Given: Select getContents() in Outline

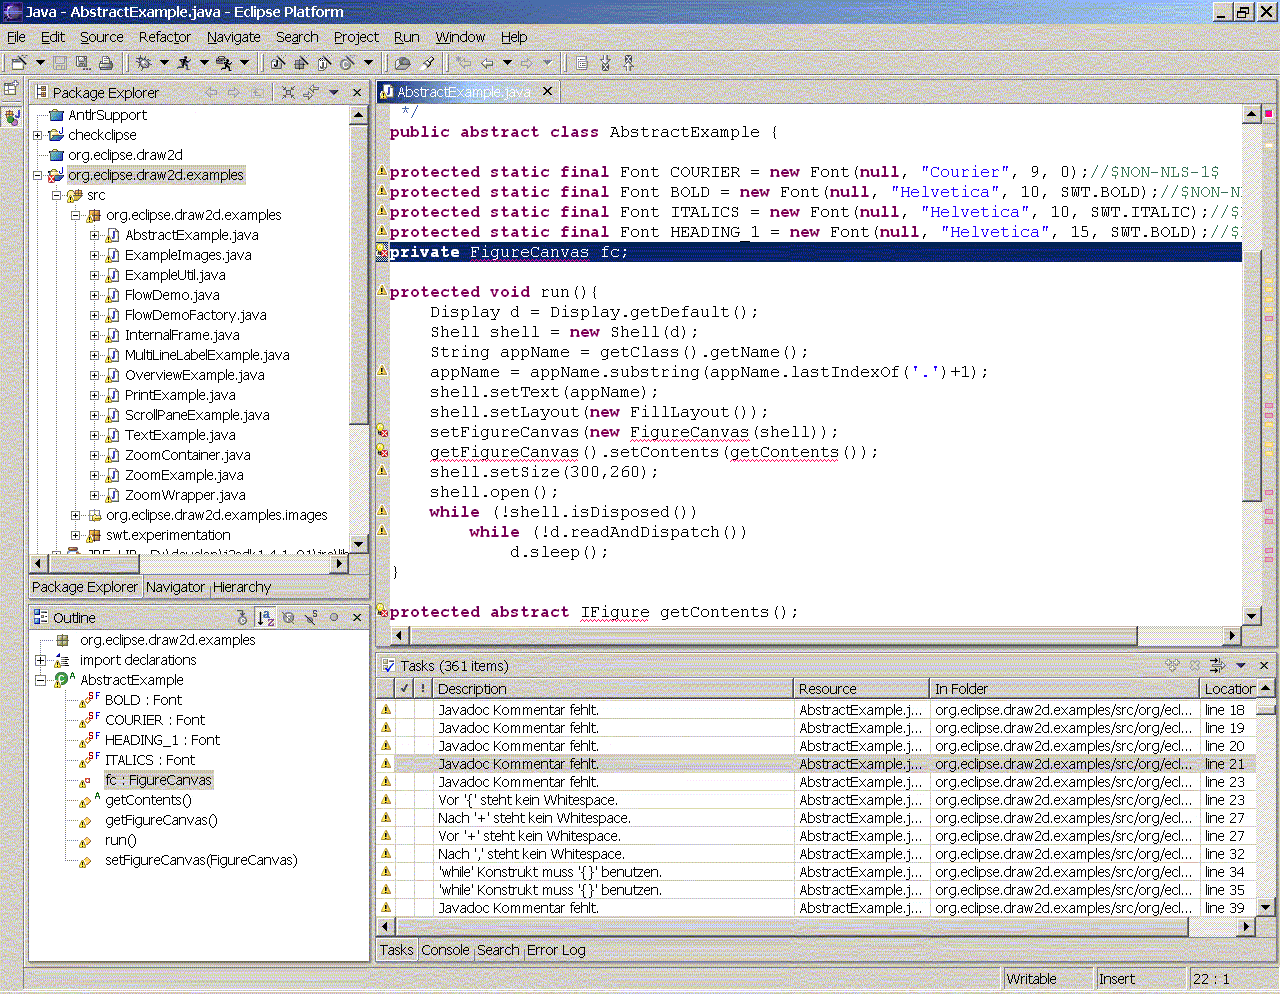Looking at the screenshot, I should 148,800.
